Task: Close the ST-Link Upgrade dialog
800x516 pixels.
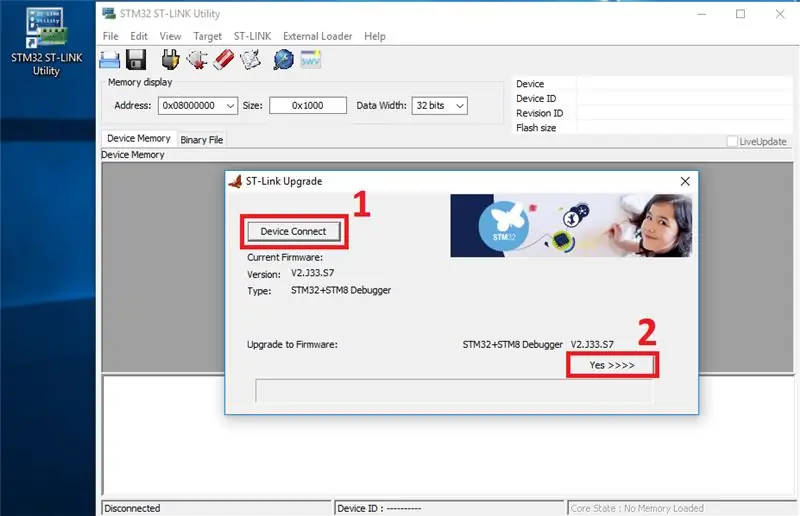Action: point(685,181)
